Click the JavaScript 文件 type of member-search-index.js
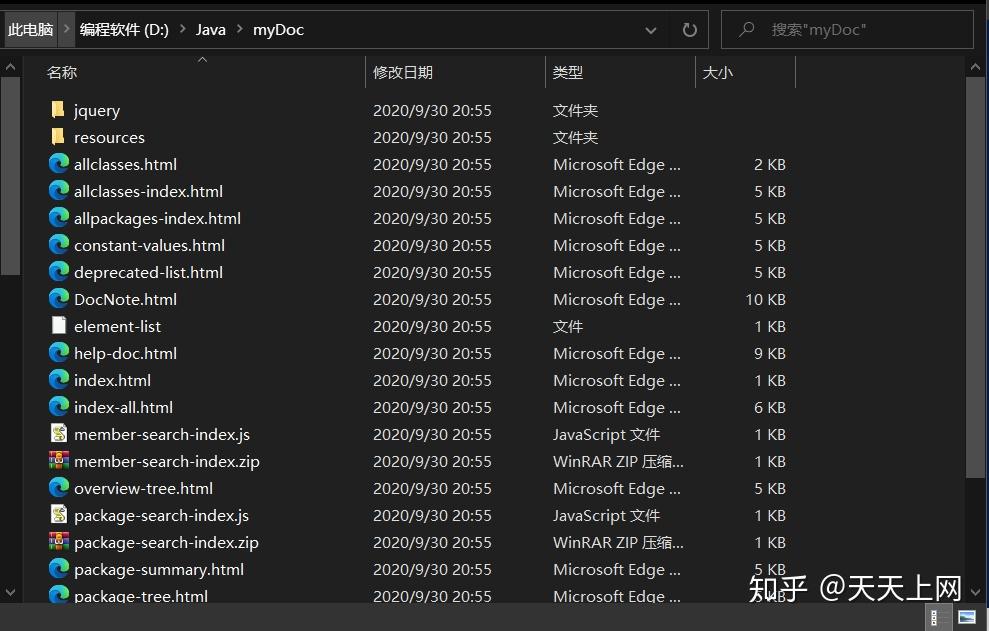 click(607, 435)
